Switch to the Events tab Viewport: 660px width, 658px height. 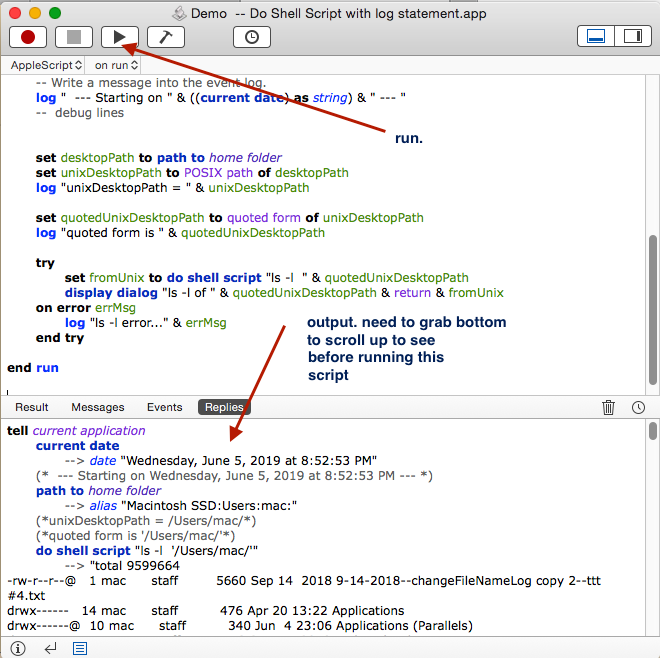point(165,407)
